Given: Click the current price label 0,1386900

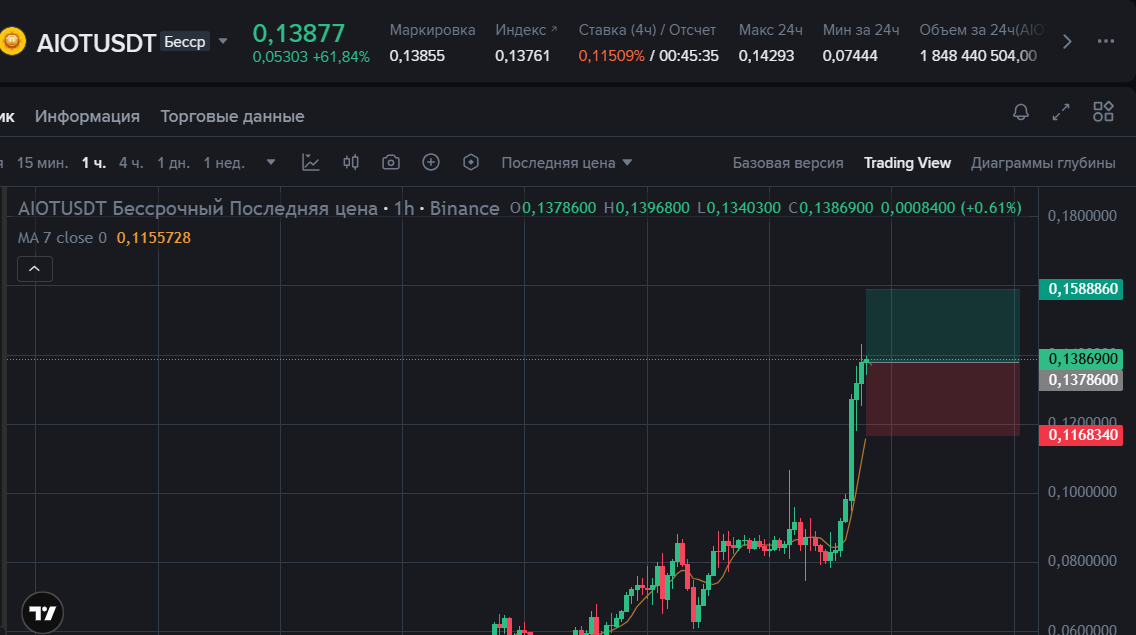Looking at the screenshot, I should [1081, 359].
